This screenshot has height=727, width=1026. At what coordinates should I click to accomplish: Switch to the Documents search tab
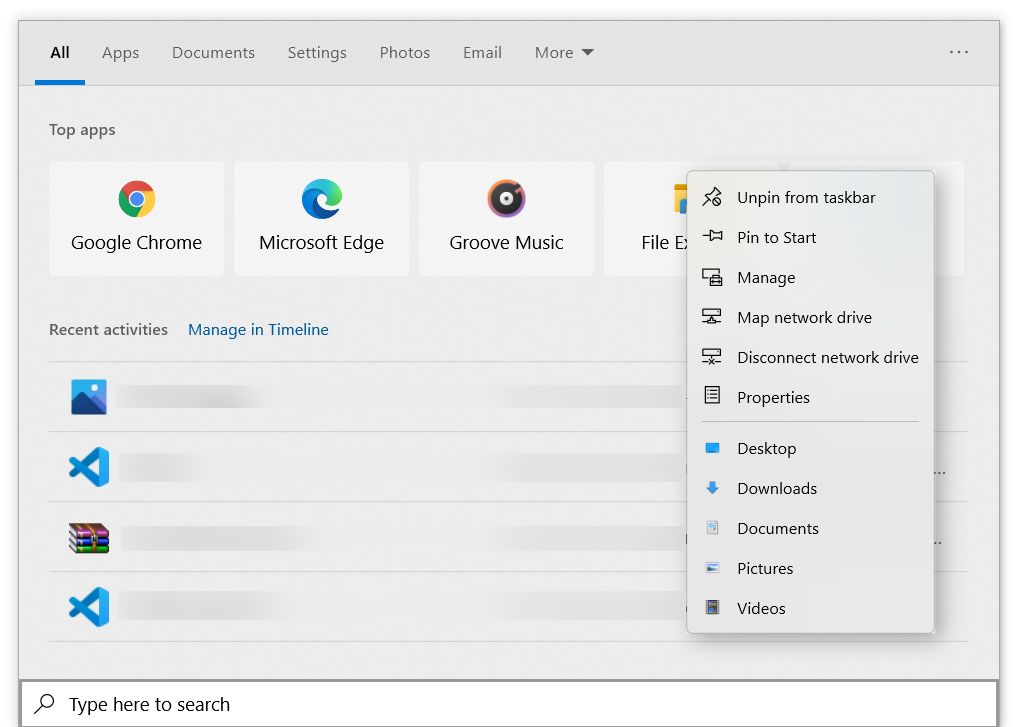[x=213, y=52]
